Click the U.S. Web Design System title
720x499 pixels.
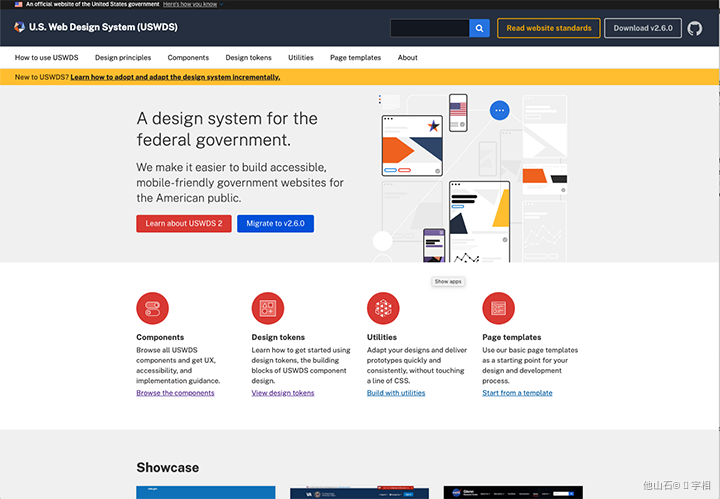(103, 27)
